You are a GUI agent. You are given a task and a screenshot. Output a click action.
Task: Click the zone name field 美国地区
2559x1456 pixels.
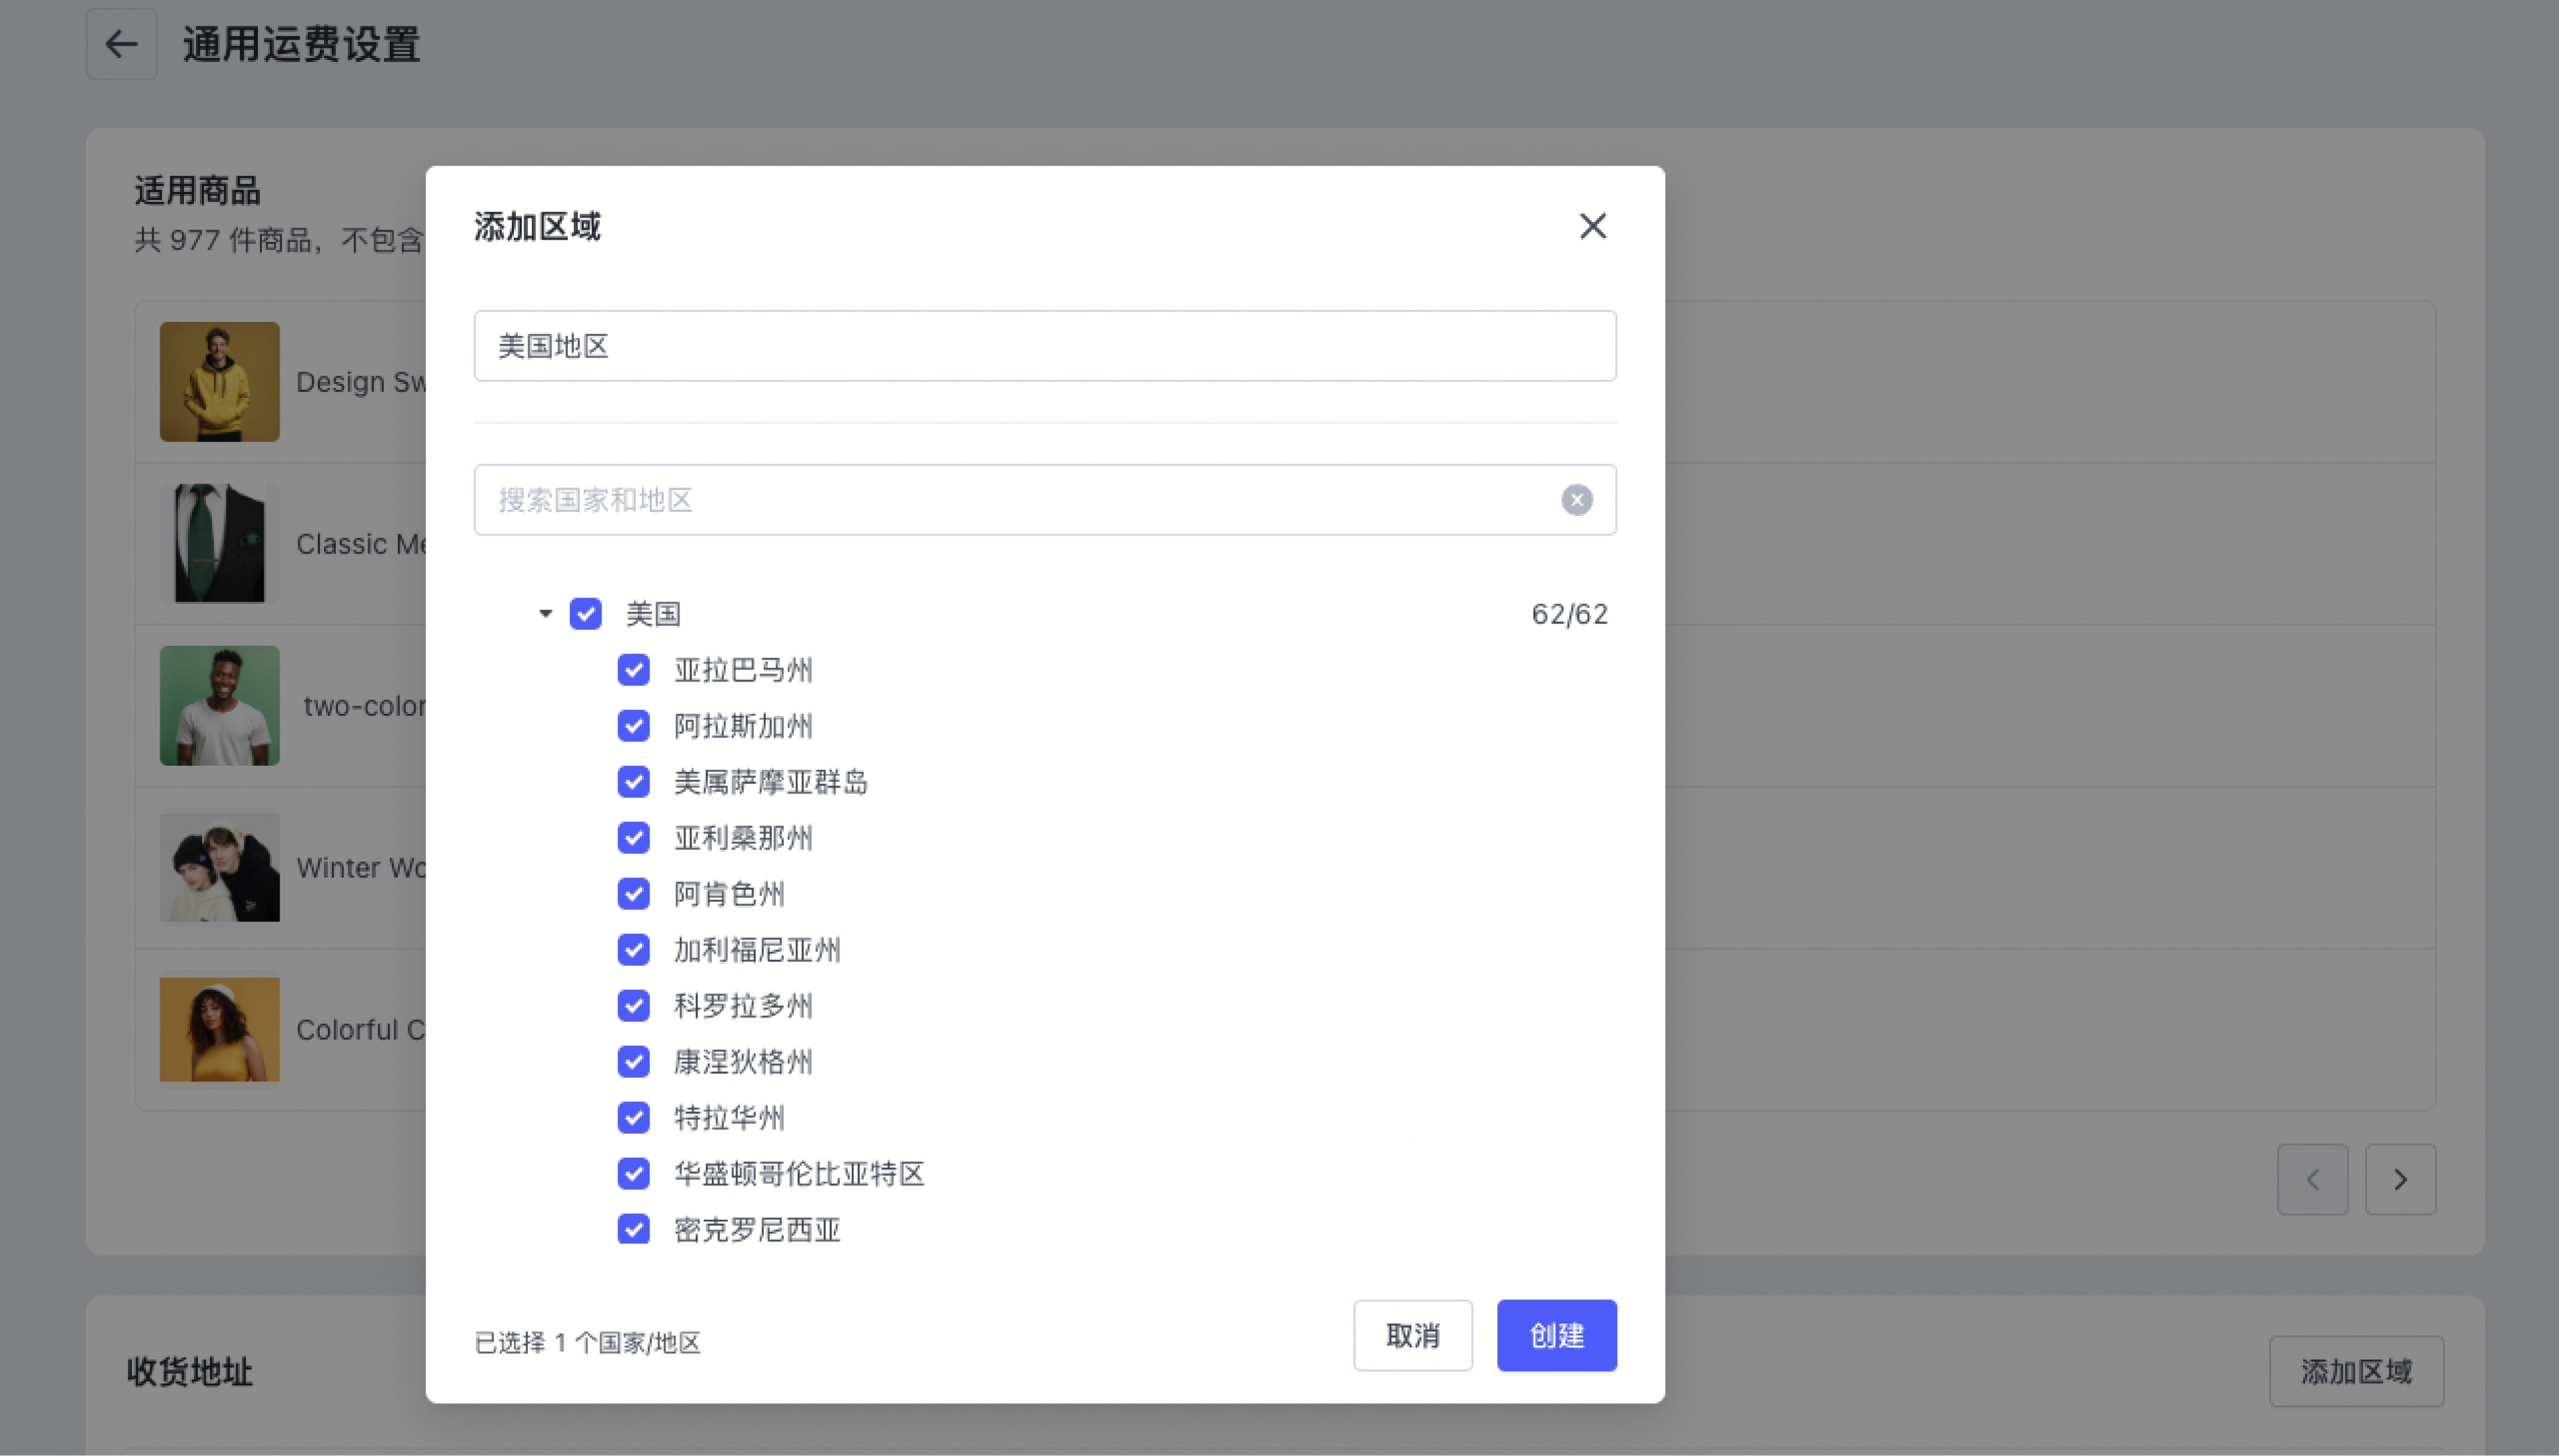click(1044, 346)
